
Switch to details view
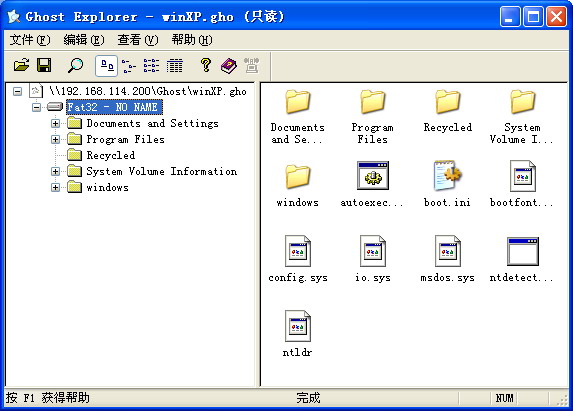pos(174,66)
